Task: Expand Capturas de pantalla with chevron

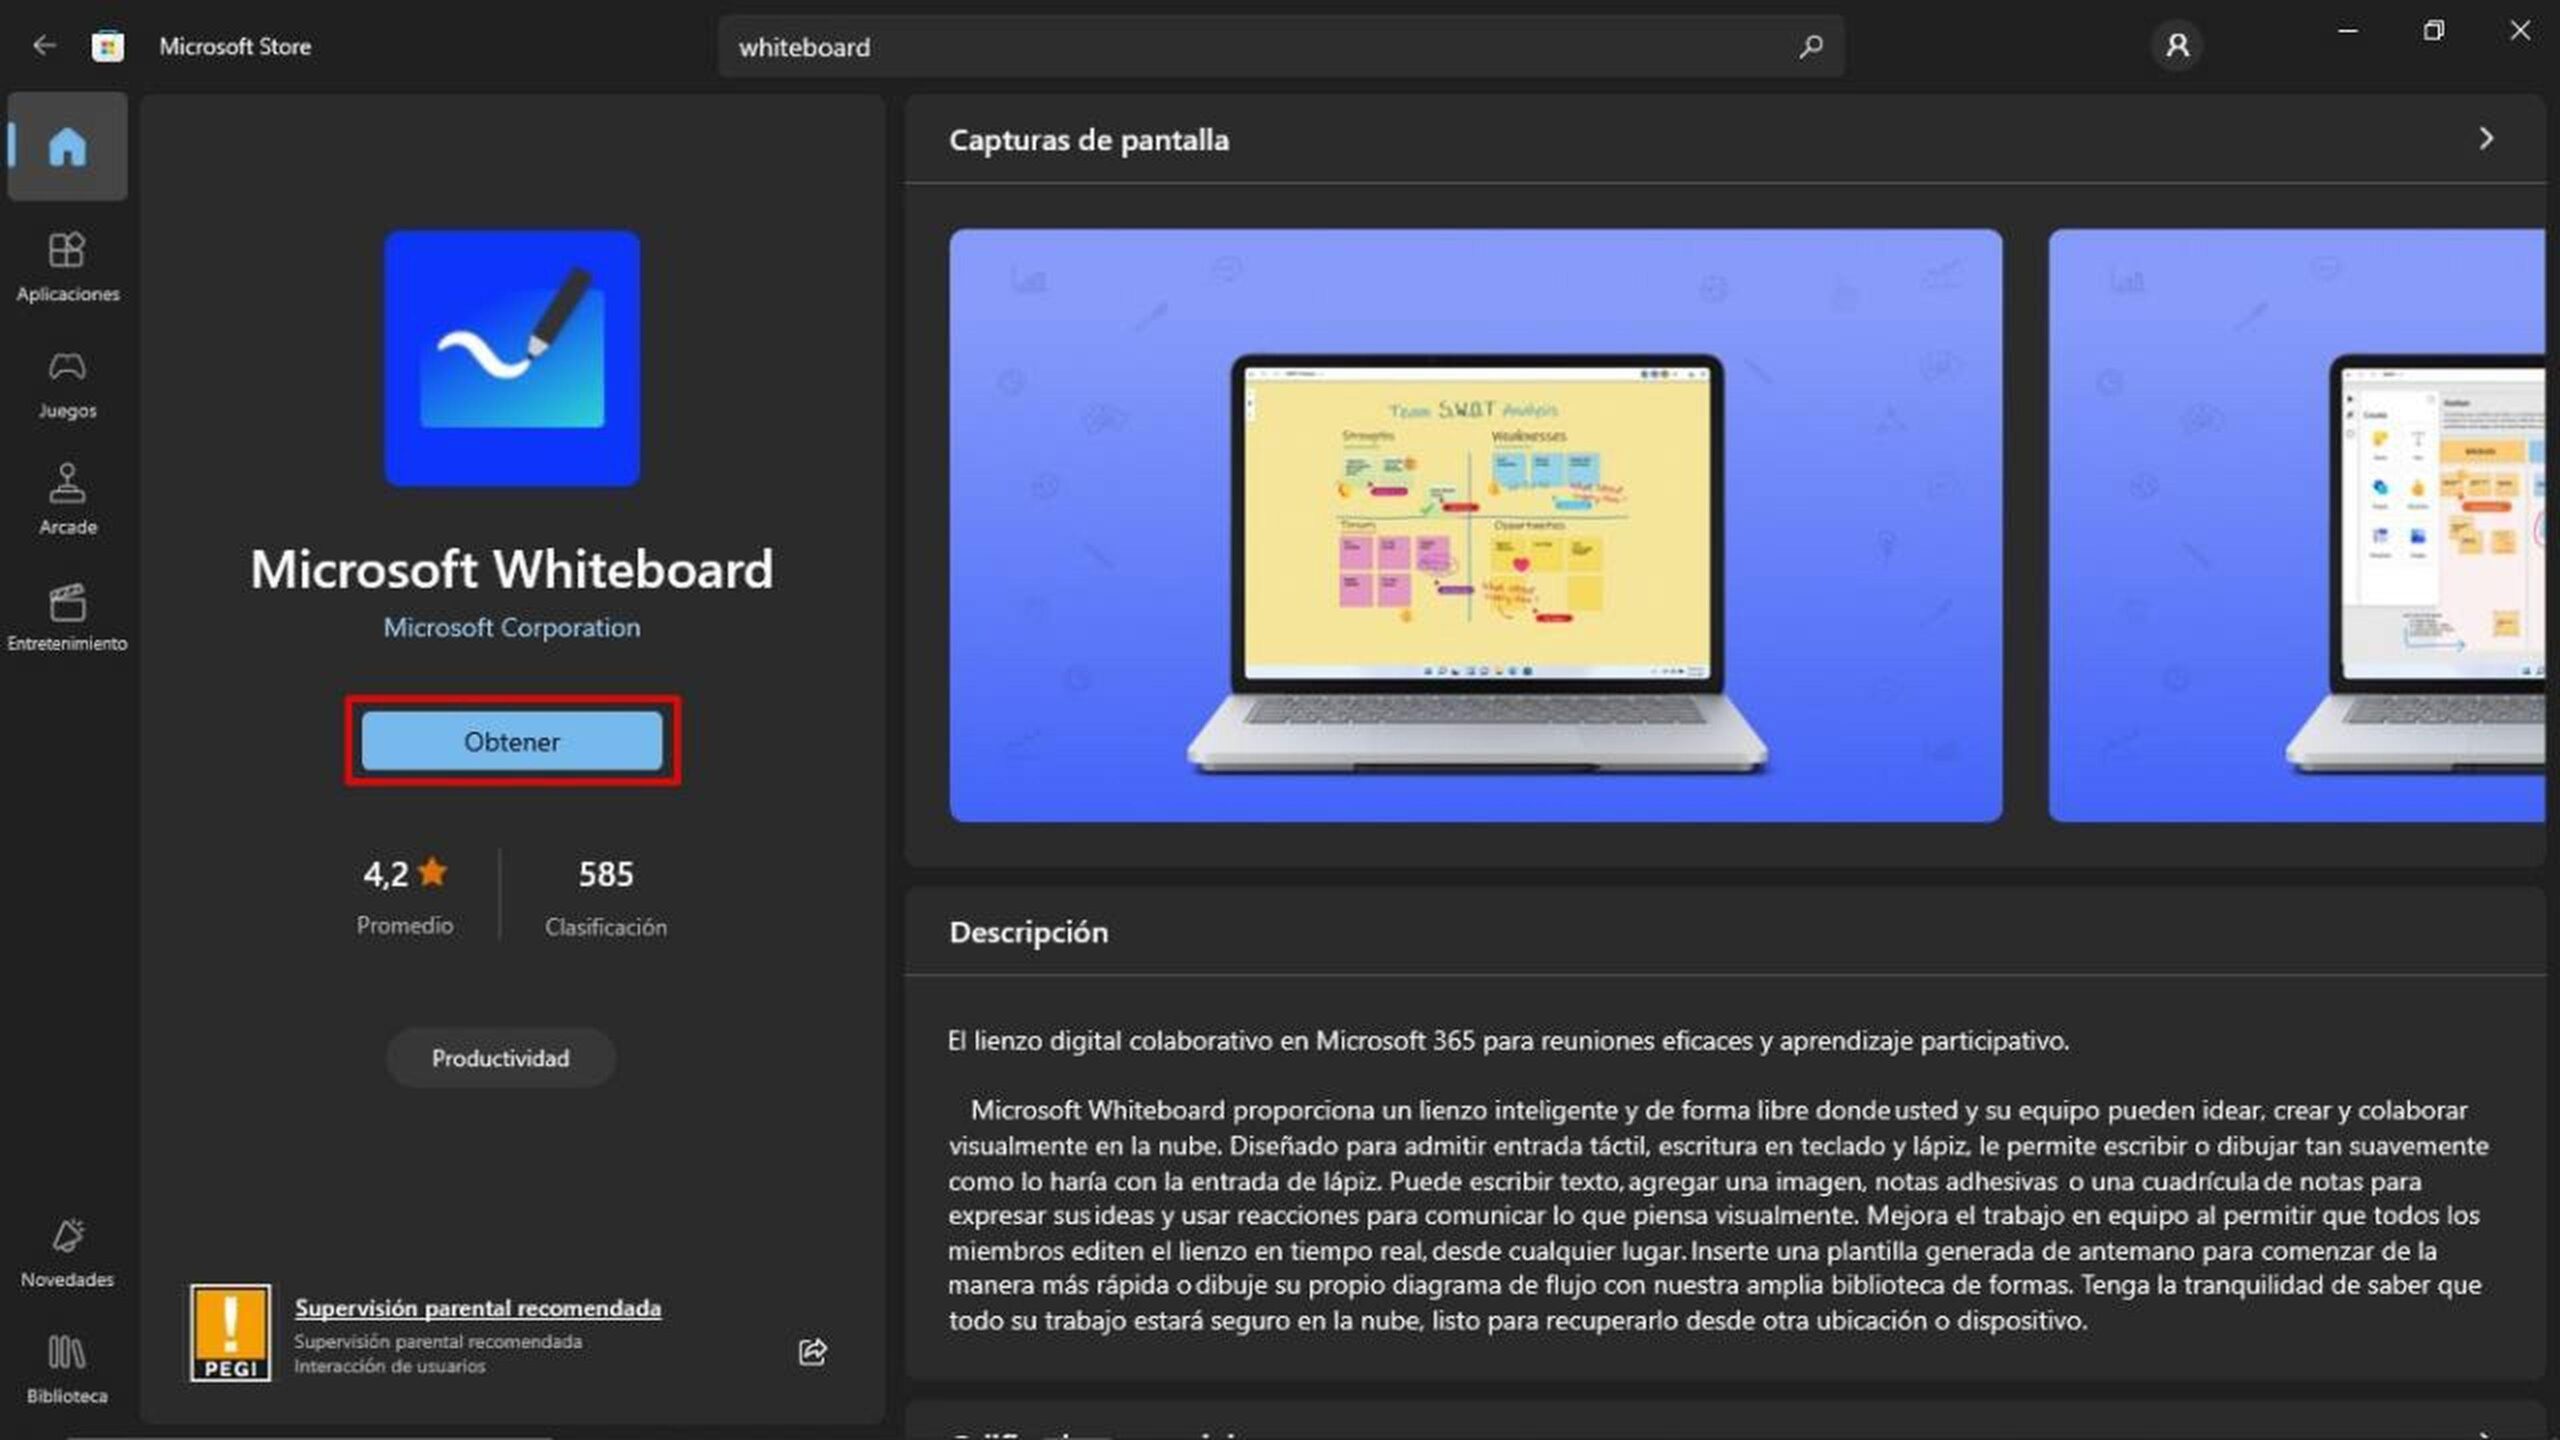Action: pos(2486,139)
